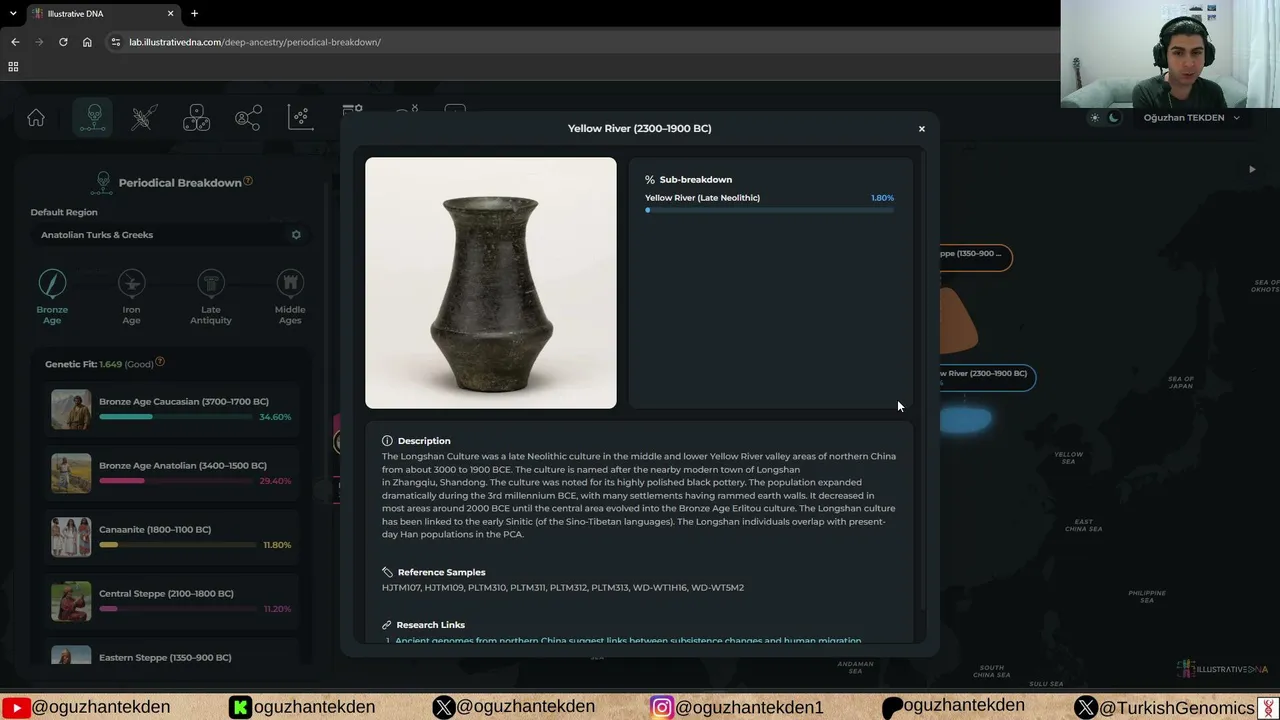Screen dimensions: 1280x720
Task: Click the reference samples list HJTM107, HJTM109
Action: pyautogui.click(x=563, y=588)
